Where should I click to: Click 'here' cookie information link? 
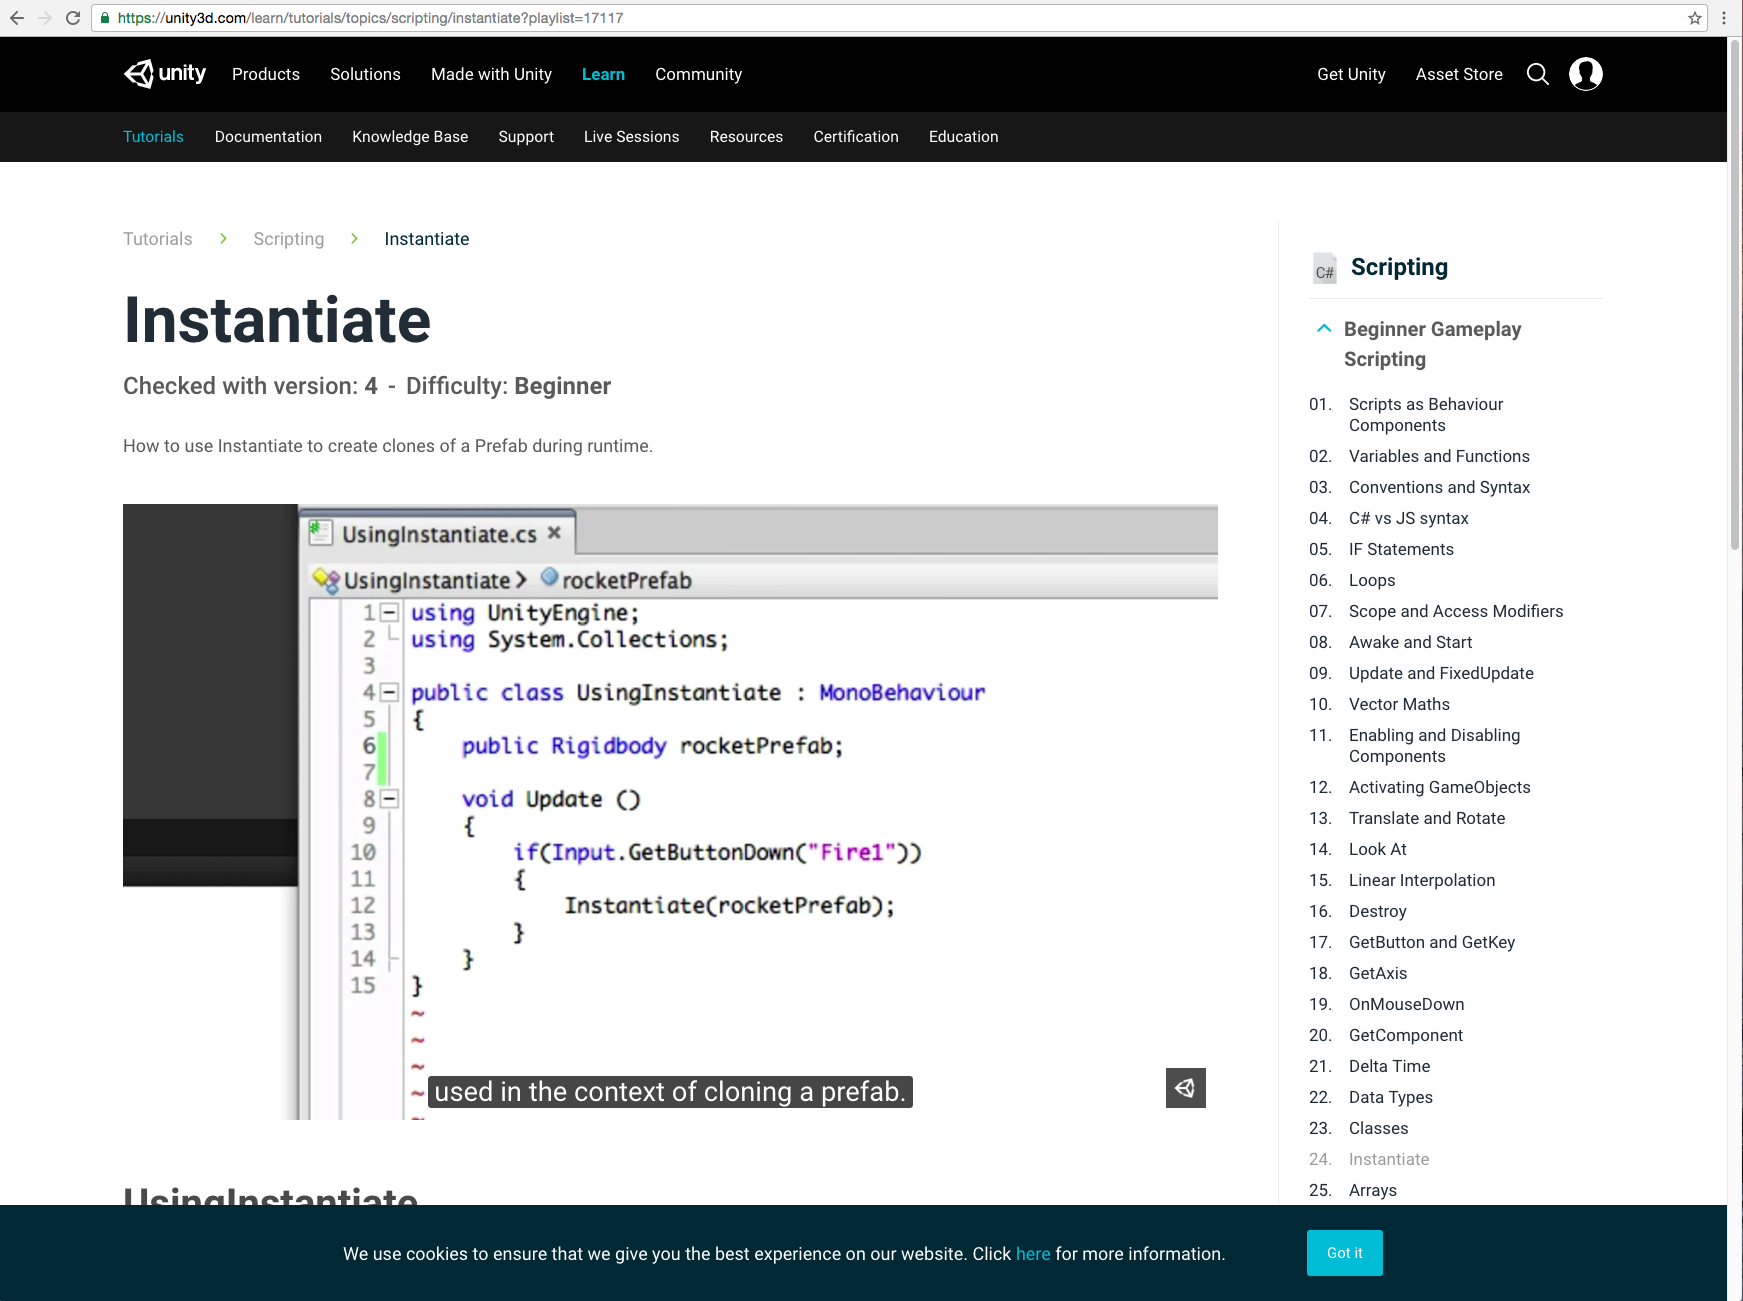click(x=1033, y=1254)
